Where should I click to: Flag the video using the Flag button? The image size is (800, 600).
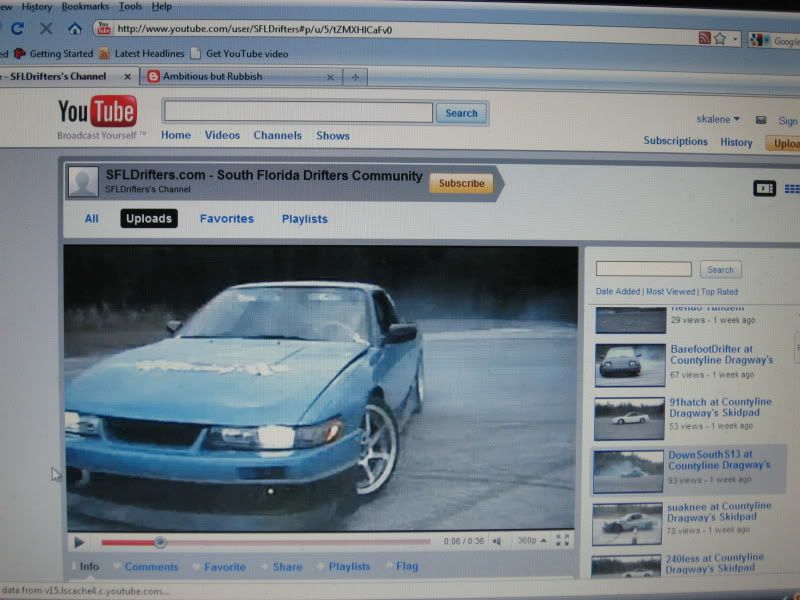[x=407, y=566]
